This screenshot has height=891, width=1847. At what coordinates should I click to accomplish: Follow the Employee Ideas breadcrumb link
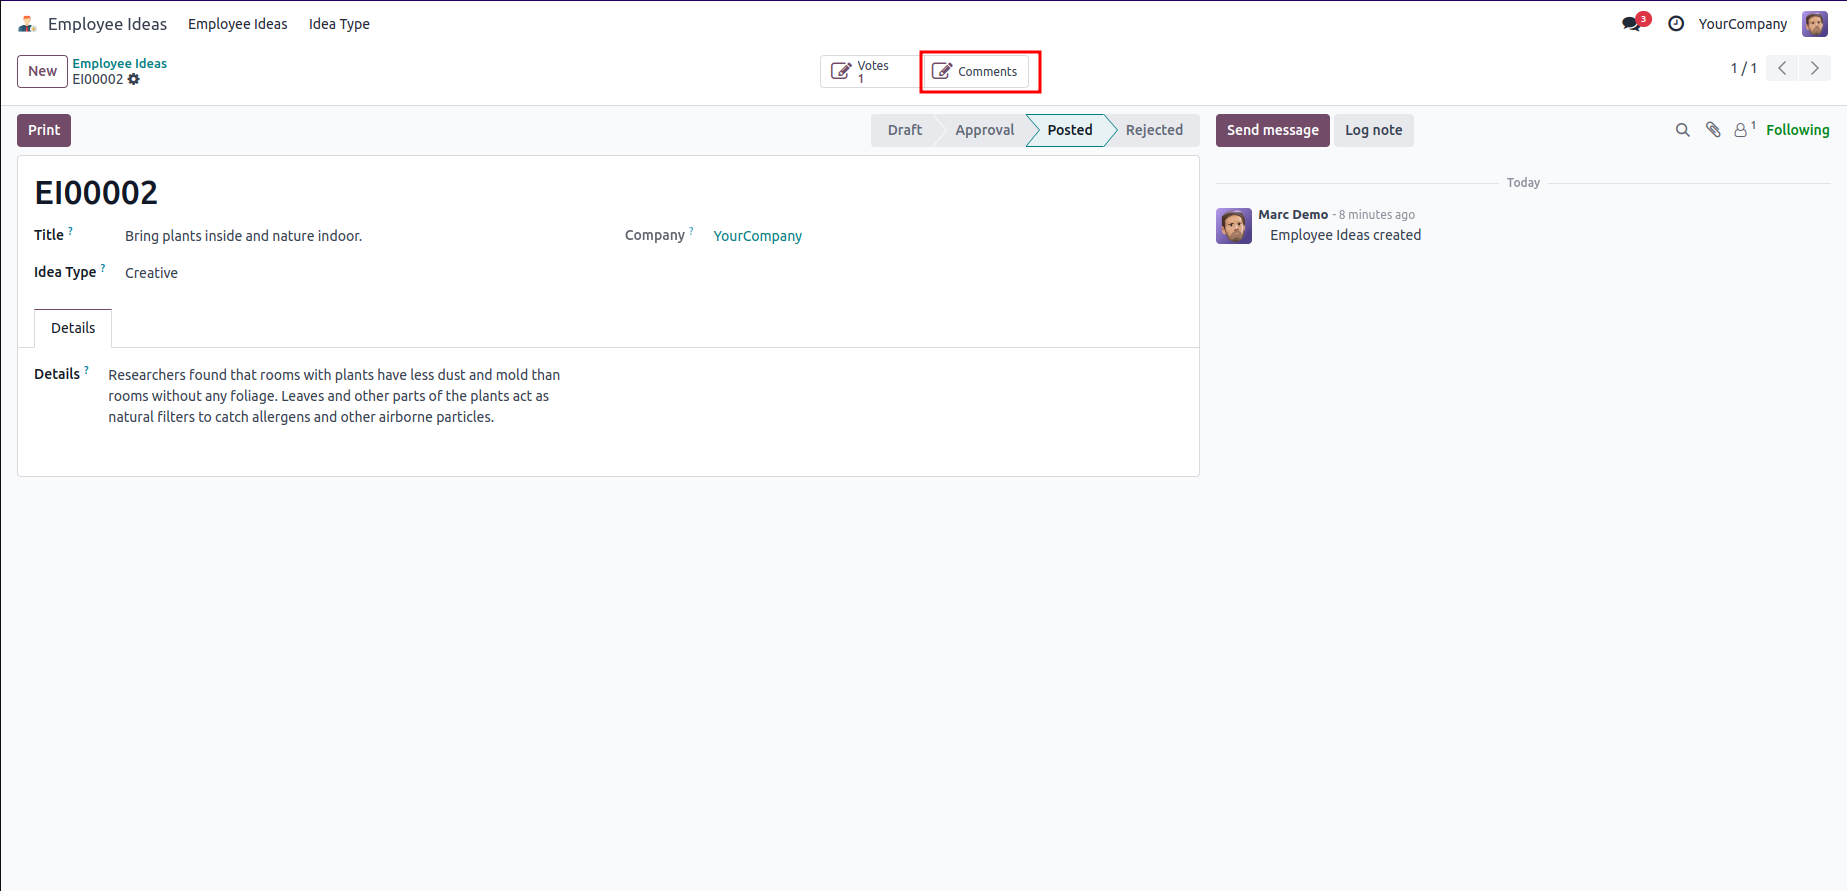(119, 63)
